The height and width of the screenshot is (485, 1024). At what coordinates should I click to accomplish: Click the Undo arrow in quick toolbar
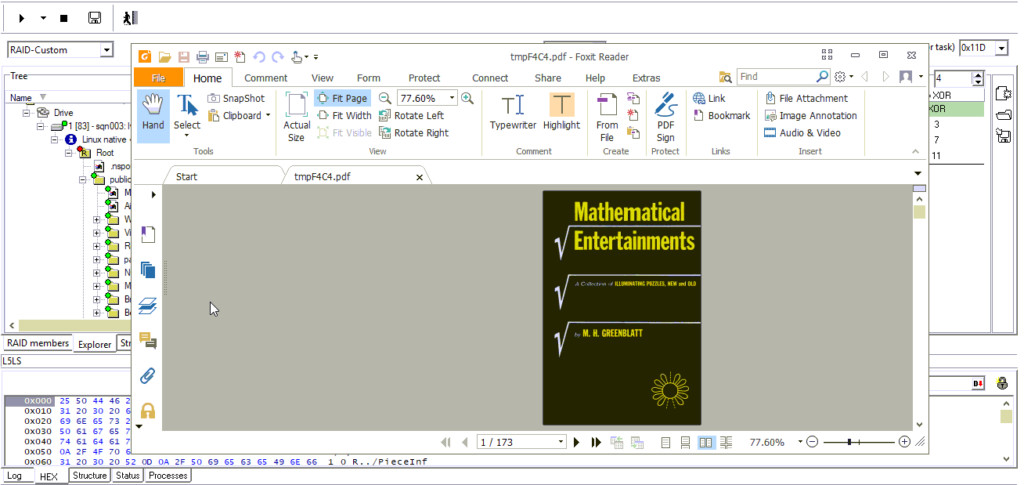[x=259, y=57]
